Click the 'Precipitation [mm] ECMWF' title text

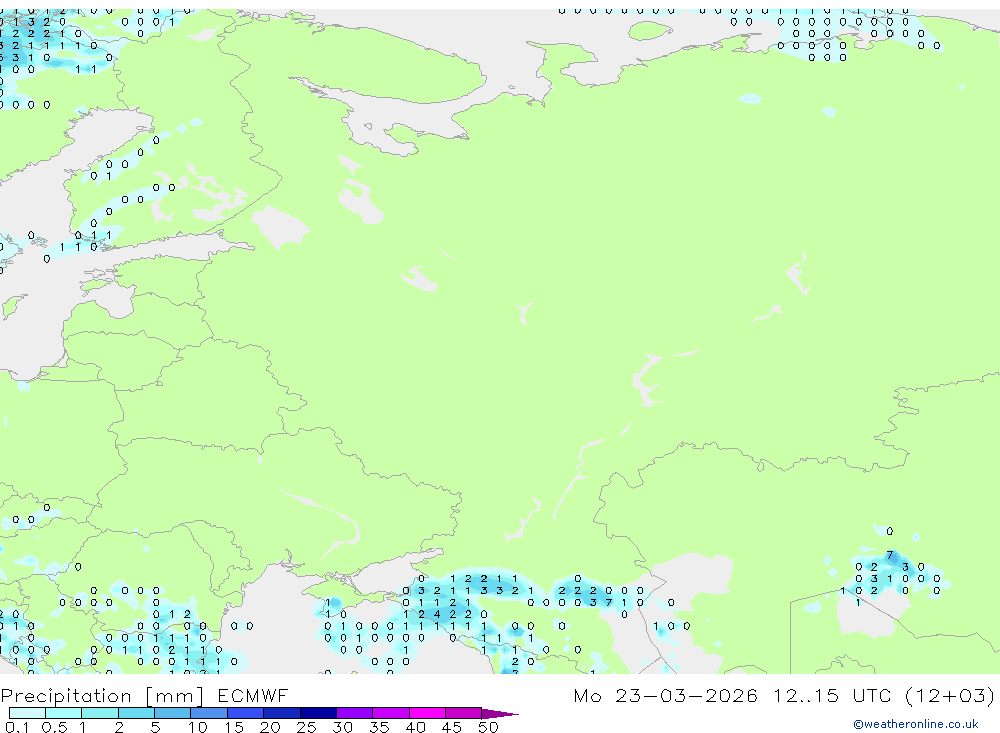[145, 695]
